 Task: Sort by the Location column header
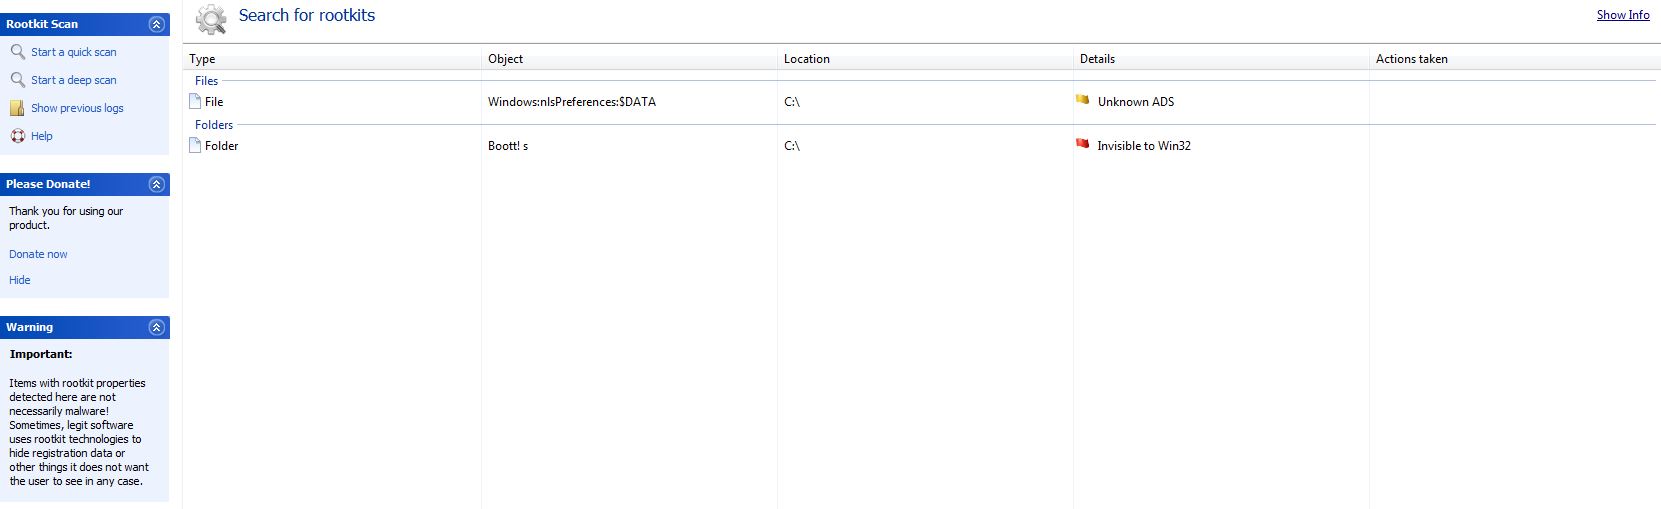coord(925,59)
